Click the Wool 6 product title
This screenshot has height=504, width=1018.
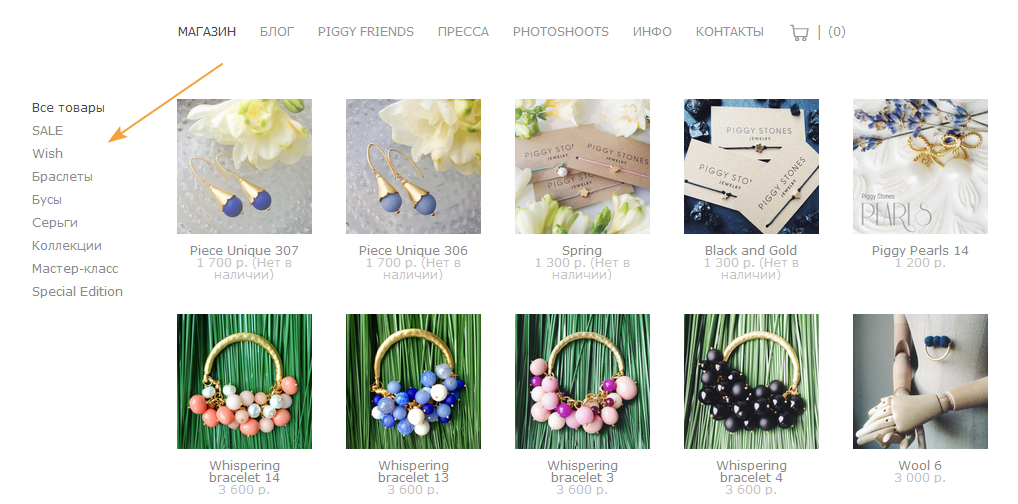(x=920, y=466)
